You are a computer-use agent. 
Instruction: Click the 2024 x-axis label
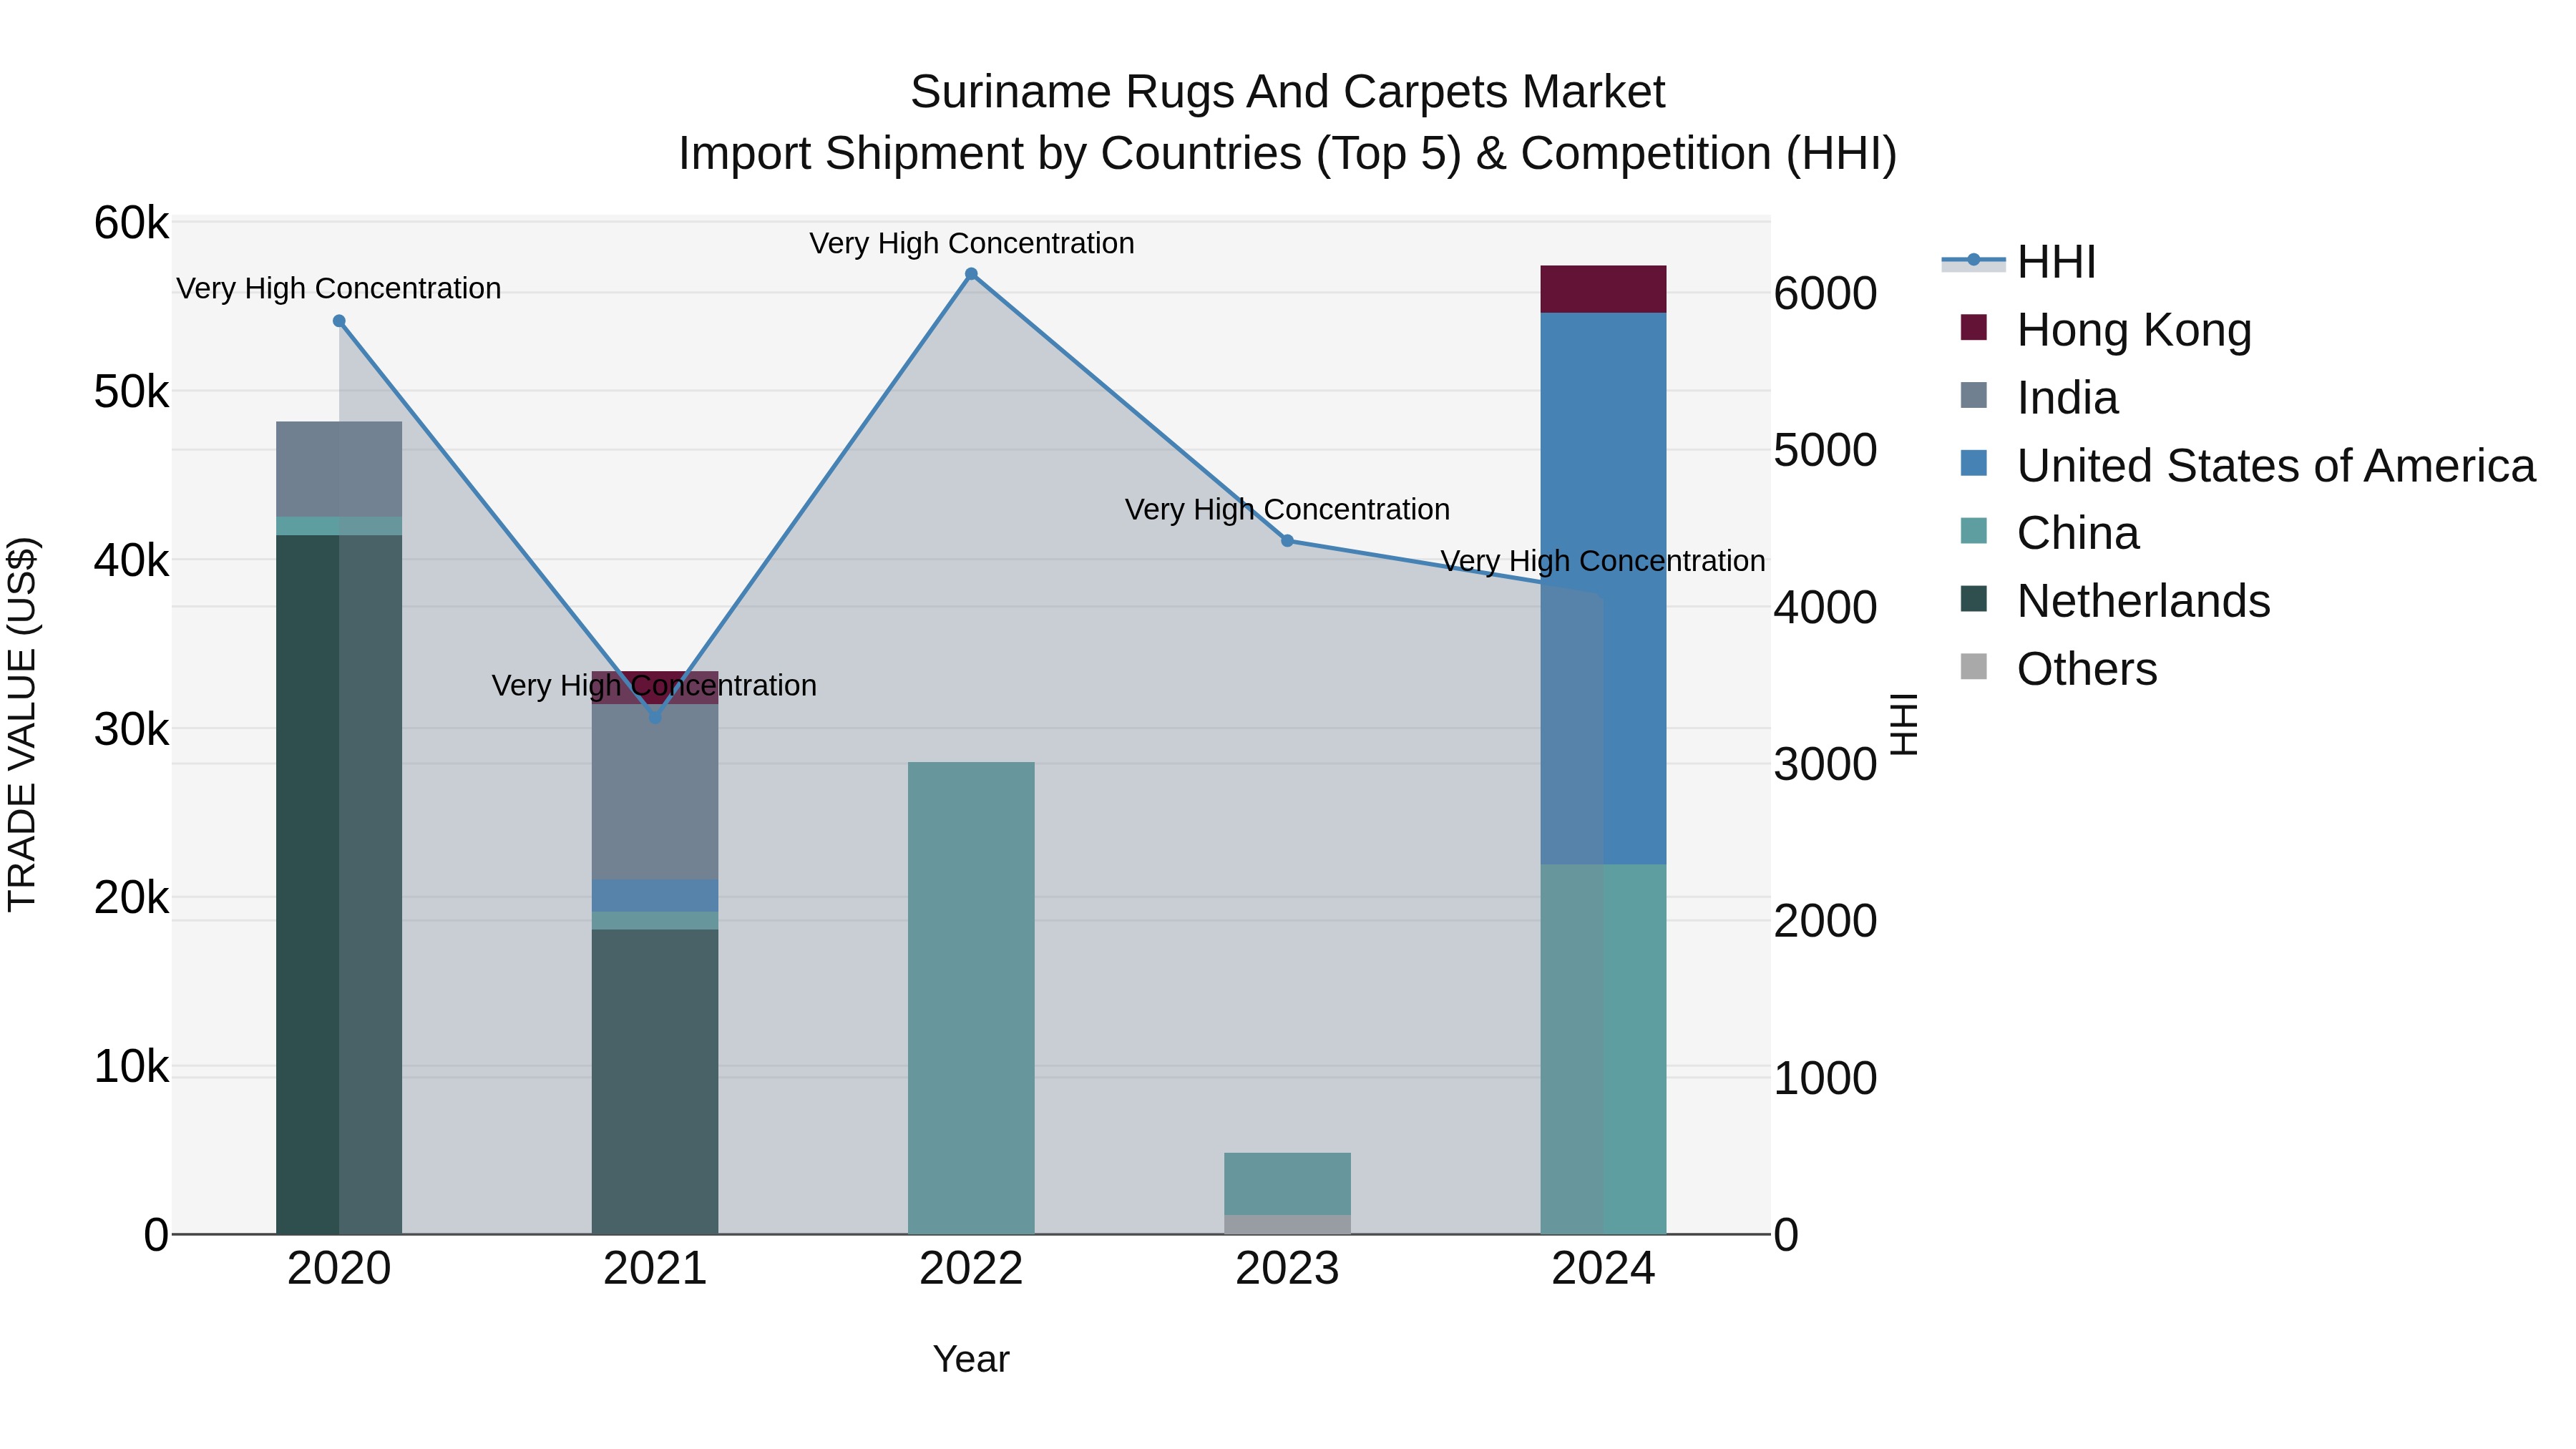[x=1603, y=1269]
